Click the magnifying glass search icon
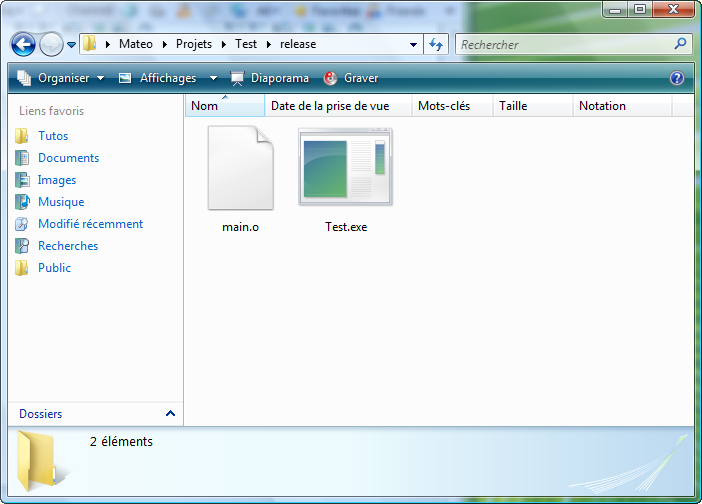702x504 pixels. (x=681, y=43)
